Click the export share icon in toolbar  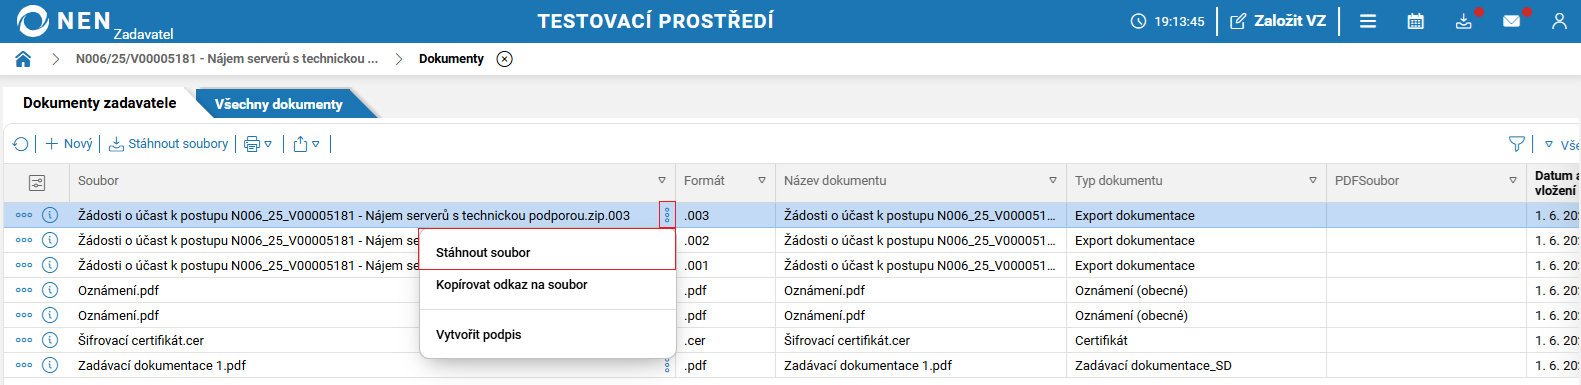point(300,144)
